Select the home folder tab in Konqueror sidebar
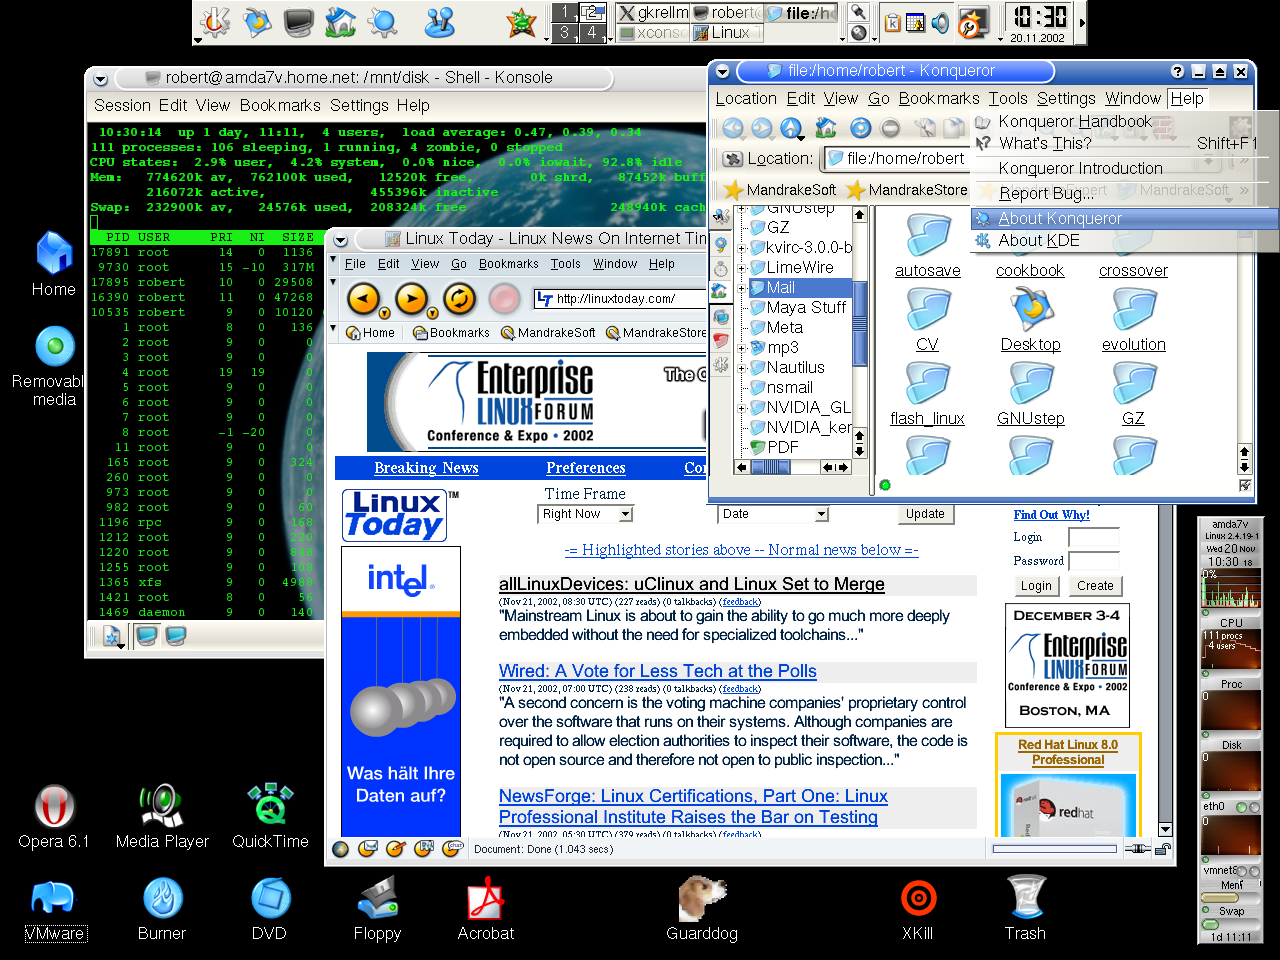The height and width of the screenshot is (960, 1280). tap(719, 290)
